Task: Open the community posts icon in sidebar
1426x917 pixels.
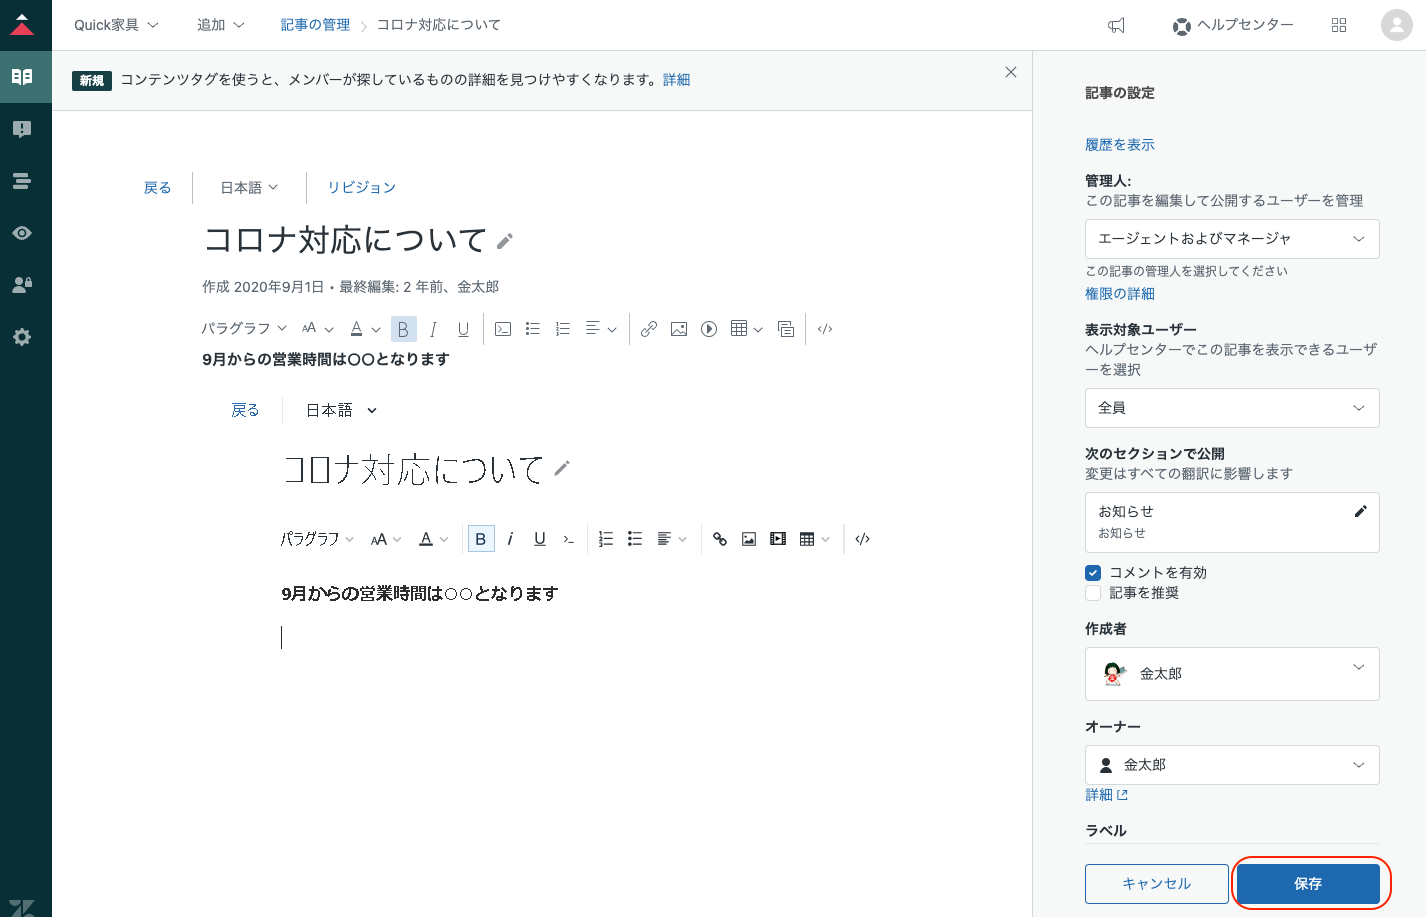Action: point(22,129)
